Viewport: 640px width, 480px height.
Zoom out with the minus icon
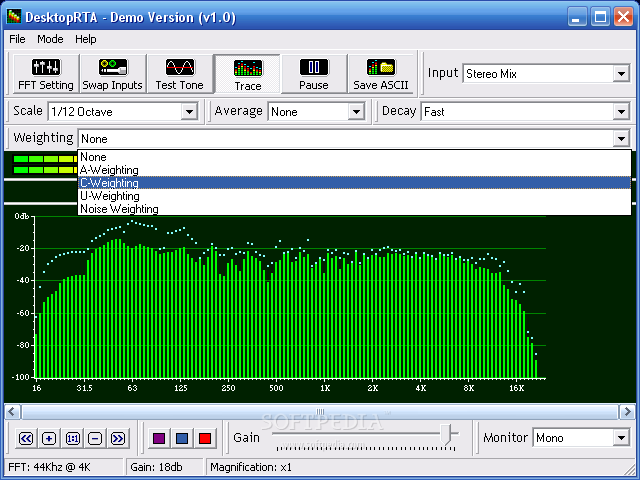point(95,439)
